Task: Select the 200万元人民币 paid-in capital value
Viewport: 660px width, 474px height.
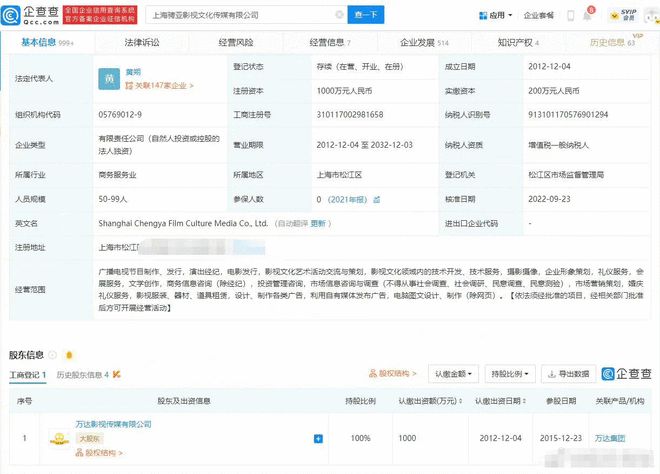Action: pos(554,91)
